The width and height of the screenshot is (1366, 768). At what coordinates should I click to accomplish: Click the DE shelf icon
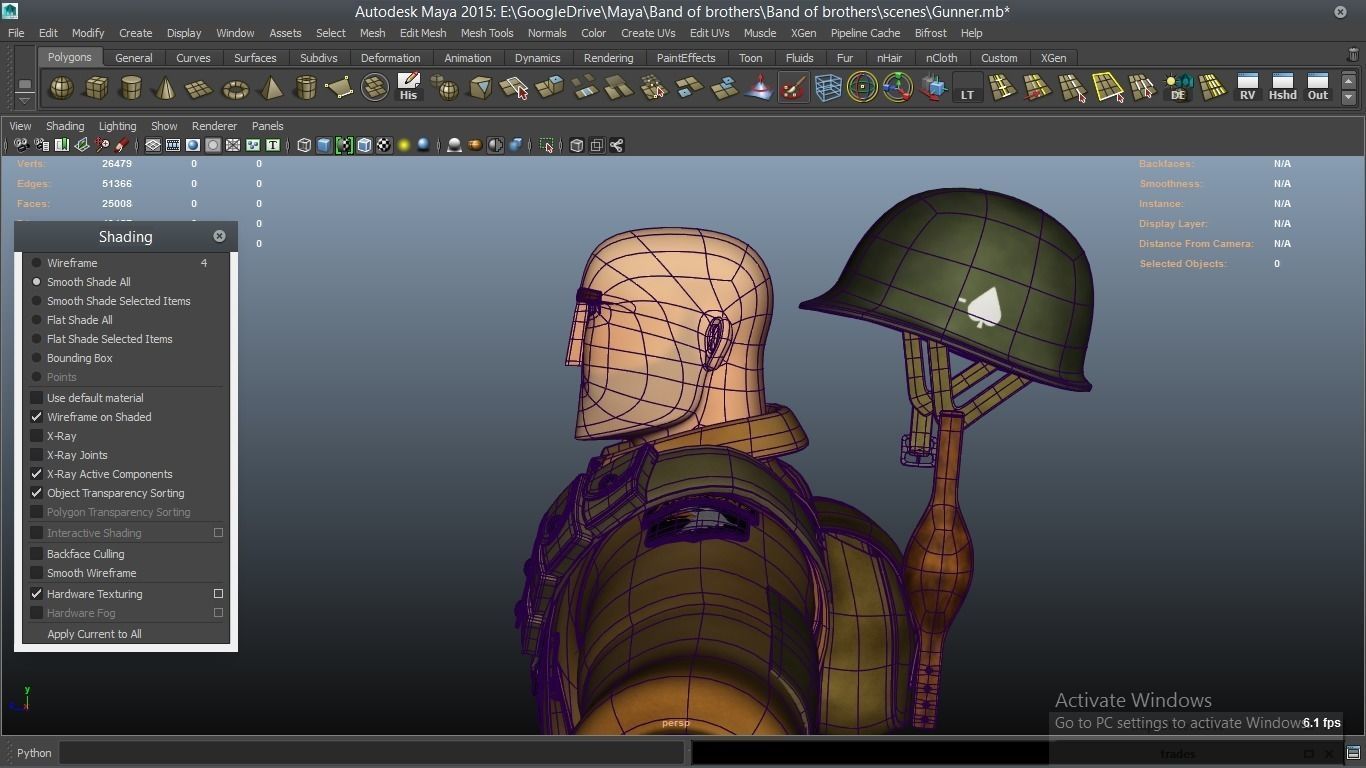coord(1178,88)
